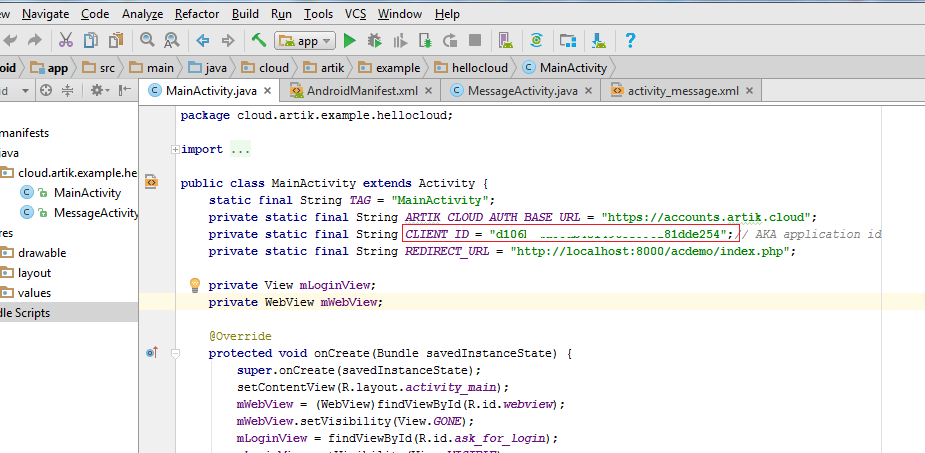
Task: Open the project view selector dropdown arrow
Action: [x=25, y=91]
